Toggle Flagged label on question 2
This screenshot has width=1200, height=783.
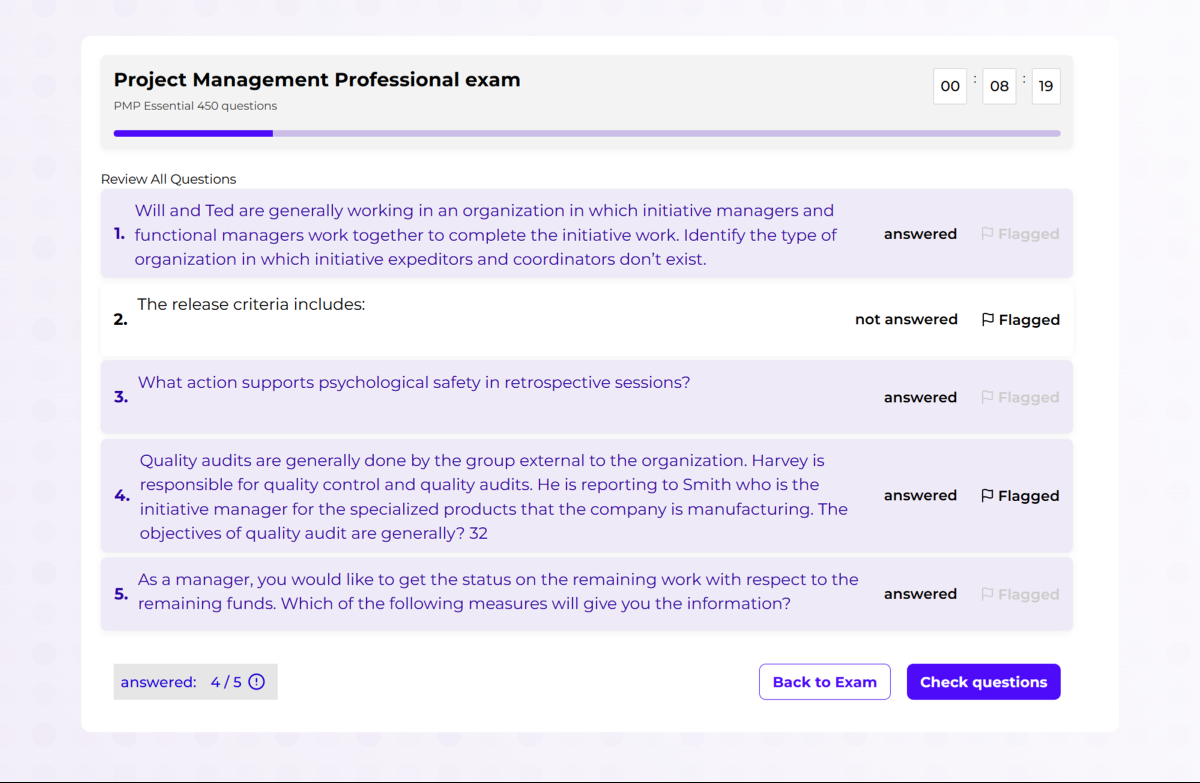(x=1029, y=320)
